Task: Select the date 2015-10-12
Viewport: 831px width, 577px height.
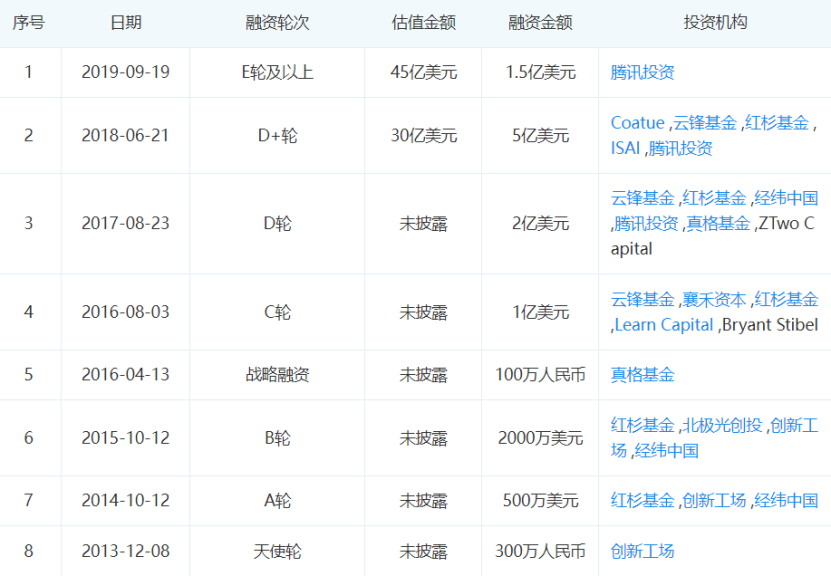Action: [126, 438]
